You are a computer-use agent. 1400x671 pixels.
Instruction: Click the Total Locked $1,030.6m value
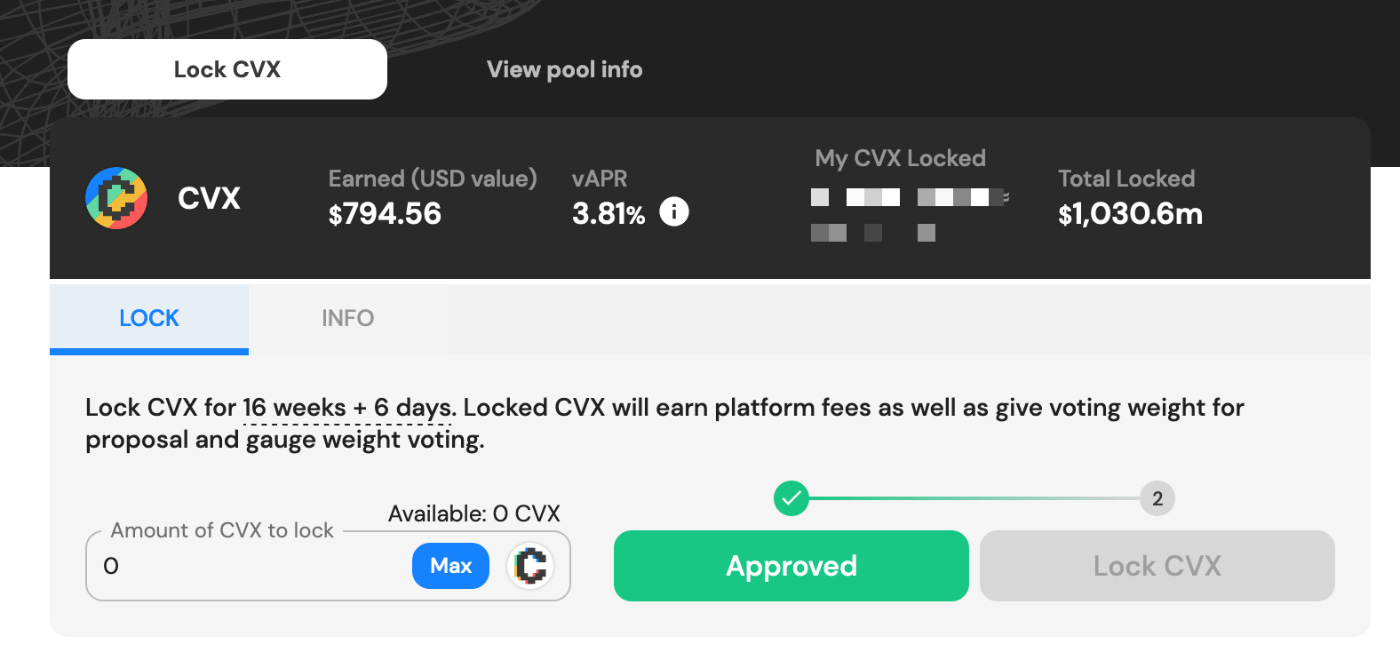(x=1130, y=213)
